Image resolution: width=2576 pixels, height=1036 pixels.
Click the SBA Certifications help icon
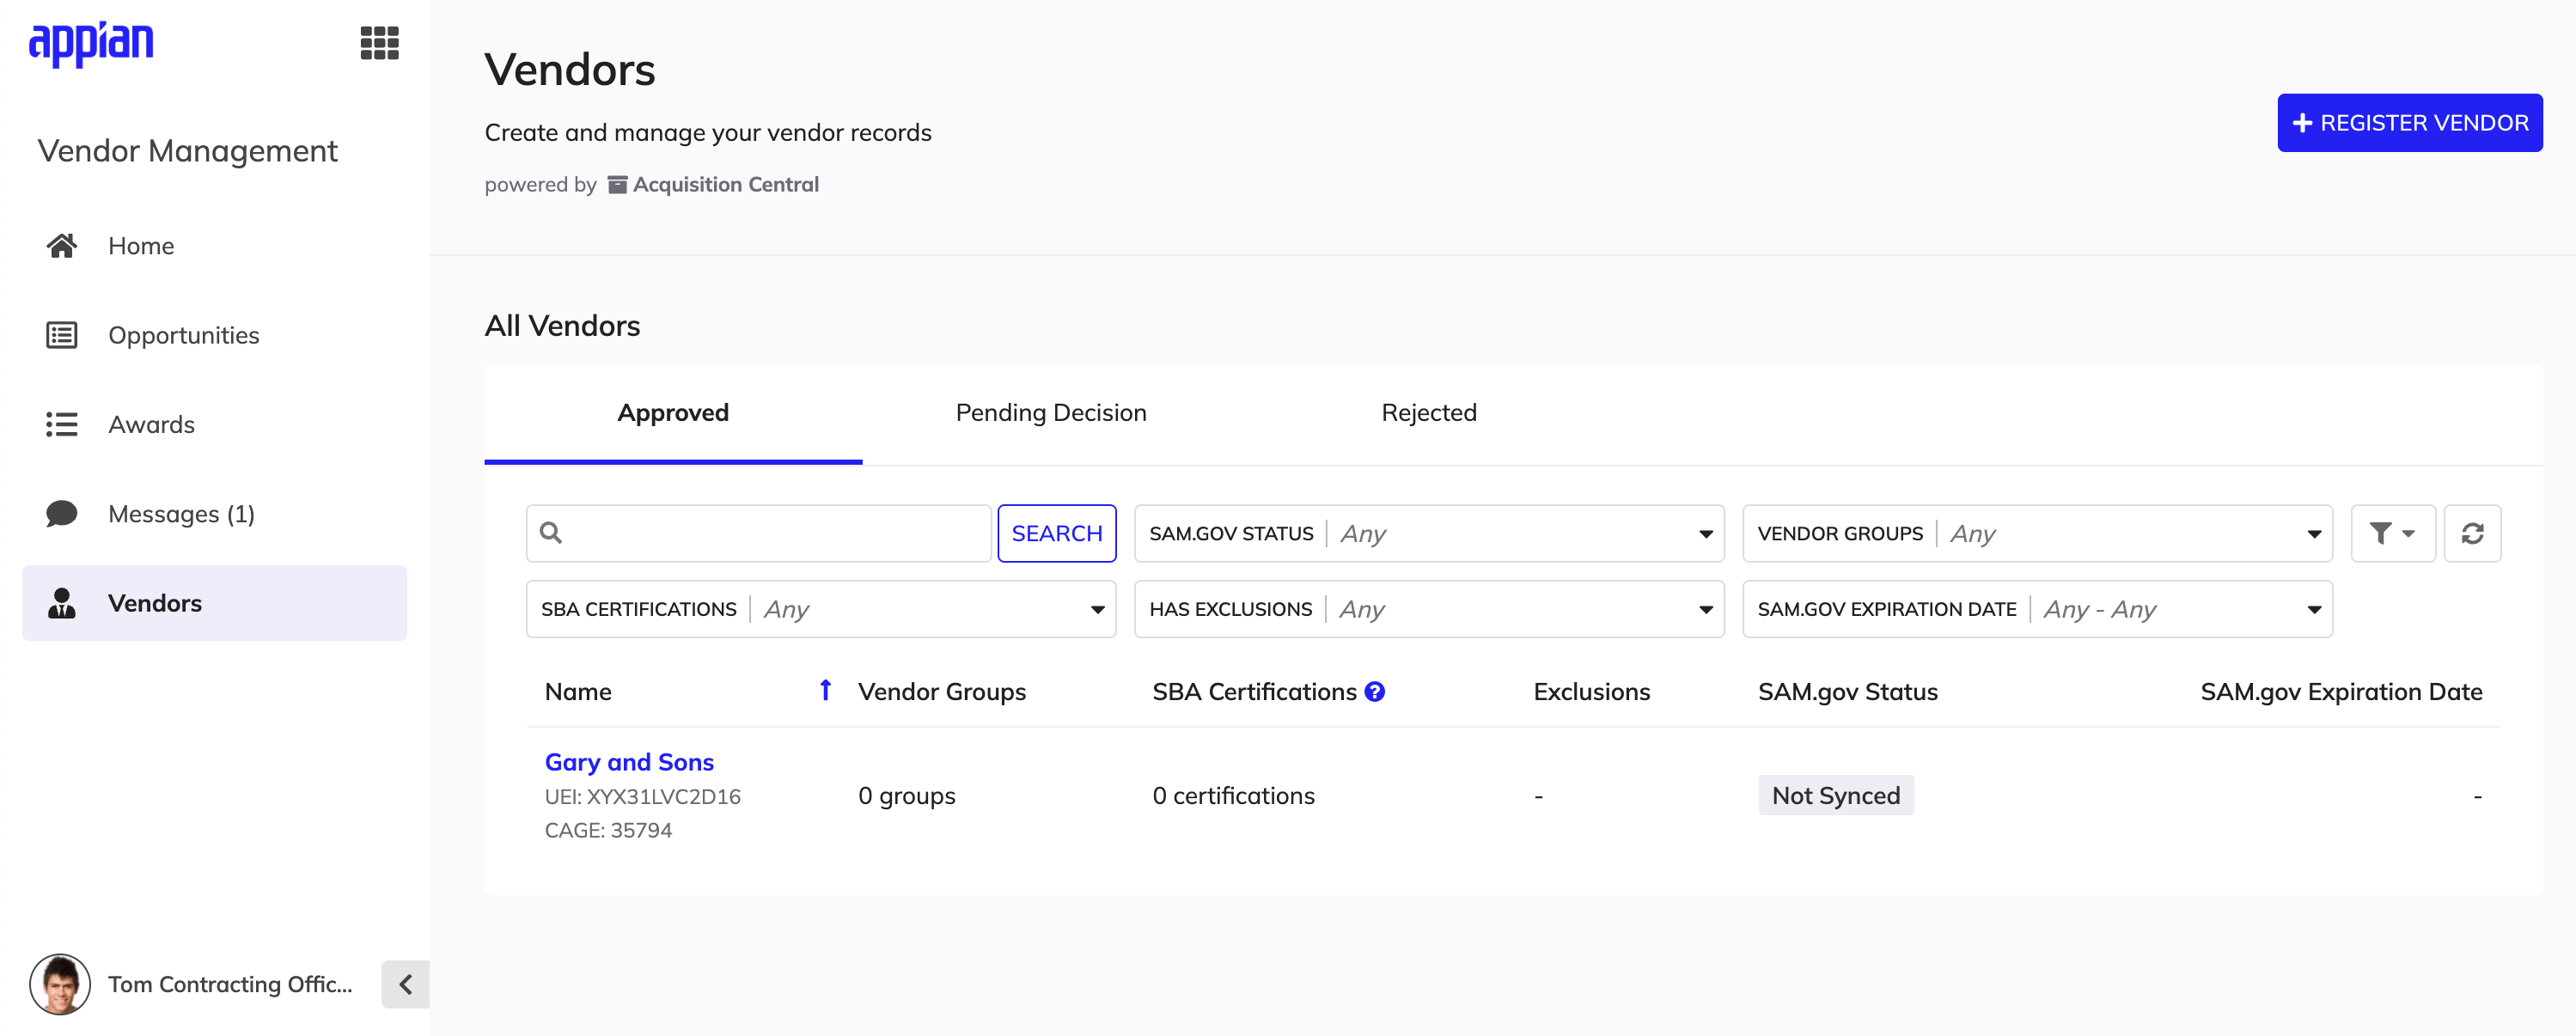pyautogui.click(x=1375, y=692)
